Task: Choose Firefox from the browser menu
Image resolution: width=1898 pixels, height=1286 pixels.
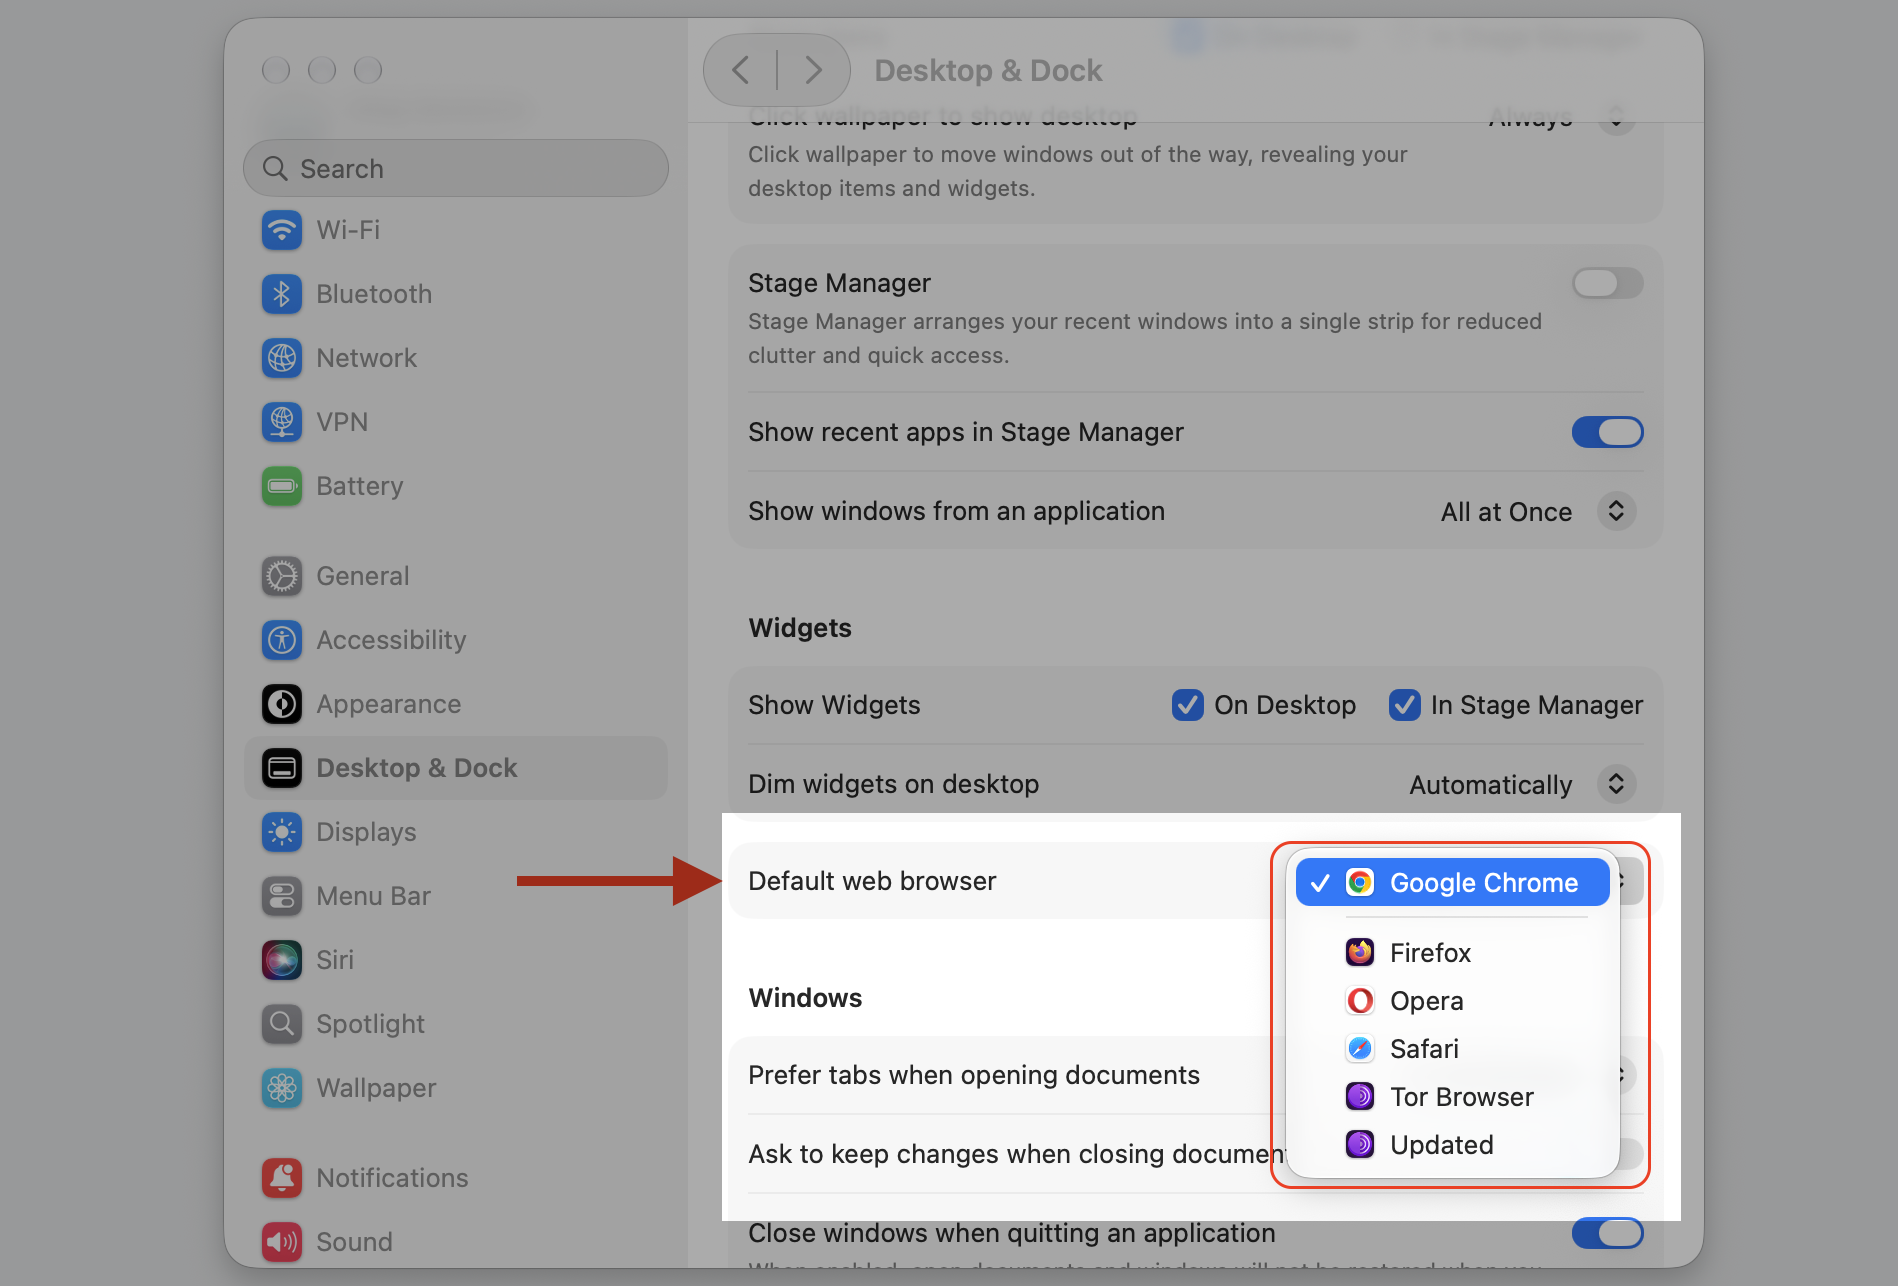Action: (1452, 953)
